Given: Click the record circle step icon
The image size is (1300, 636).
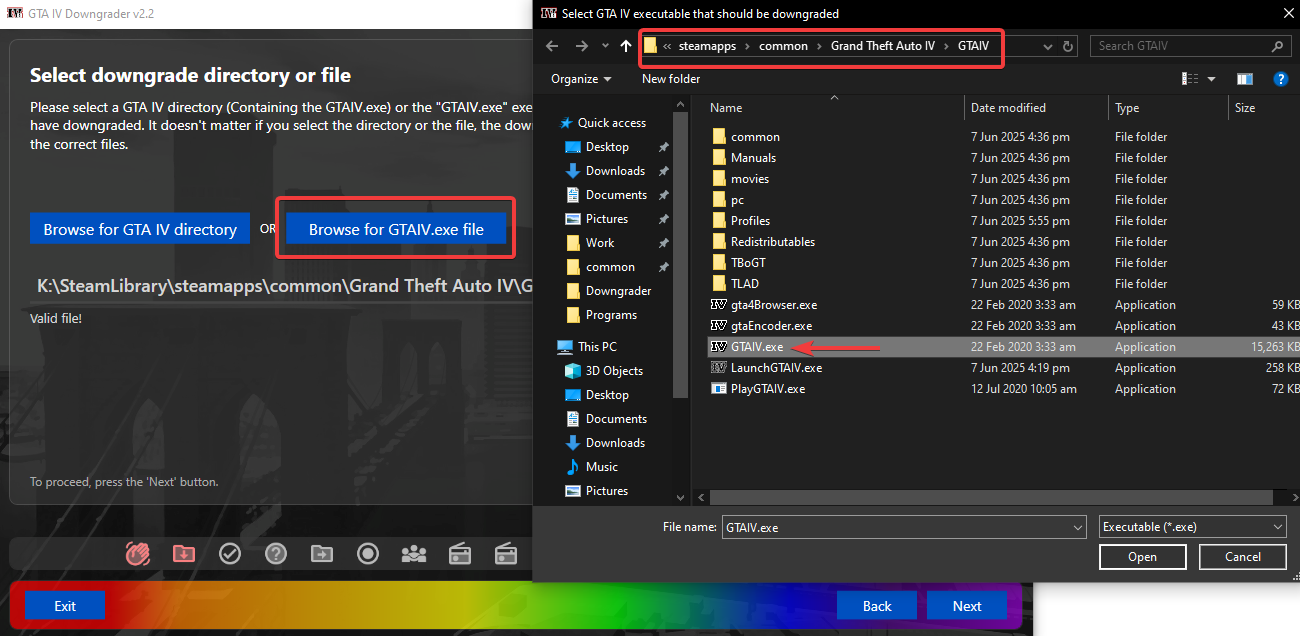Looking at the screenshot, I should tap(368, 553).
